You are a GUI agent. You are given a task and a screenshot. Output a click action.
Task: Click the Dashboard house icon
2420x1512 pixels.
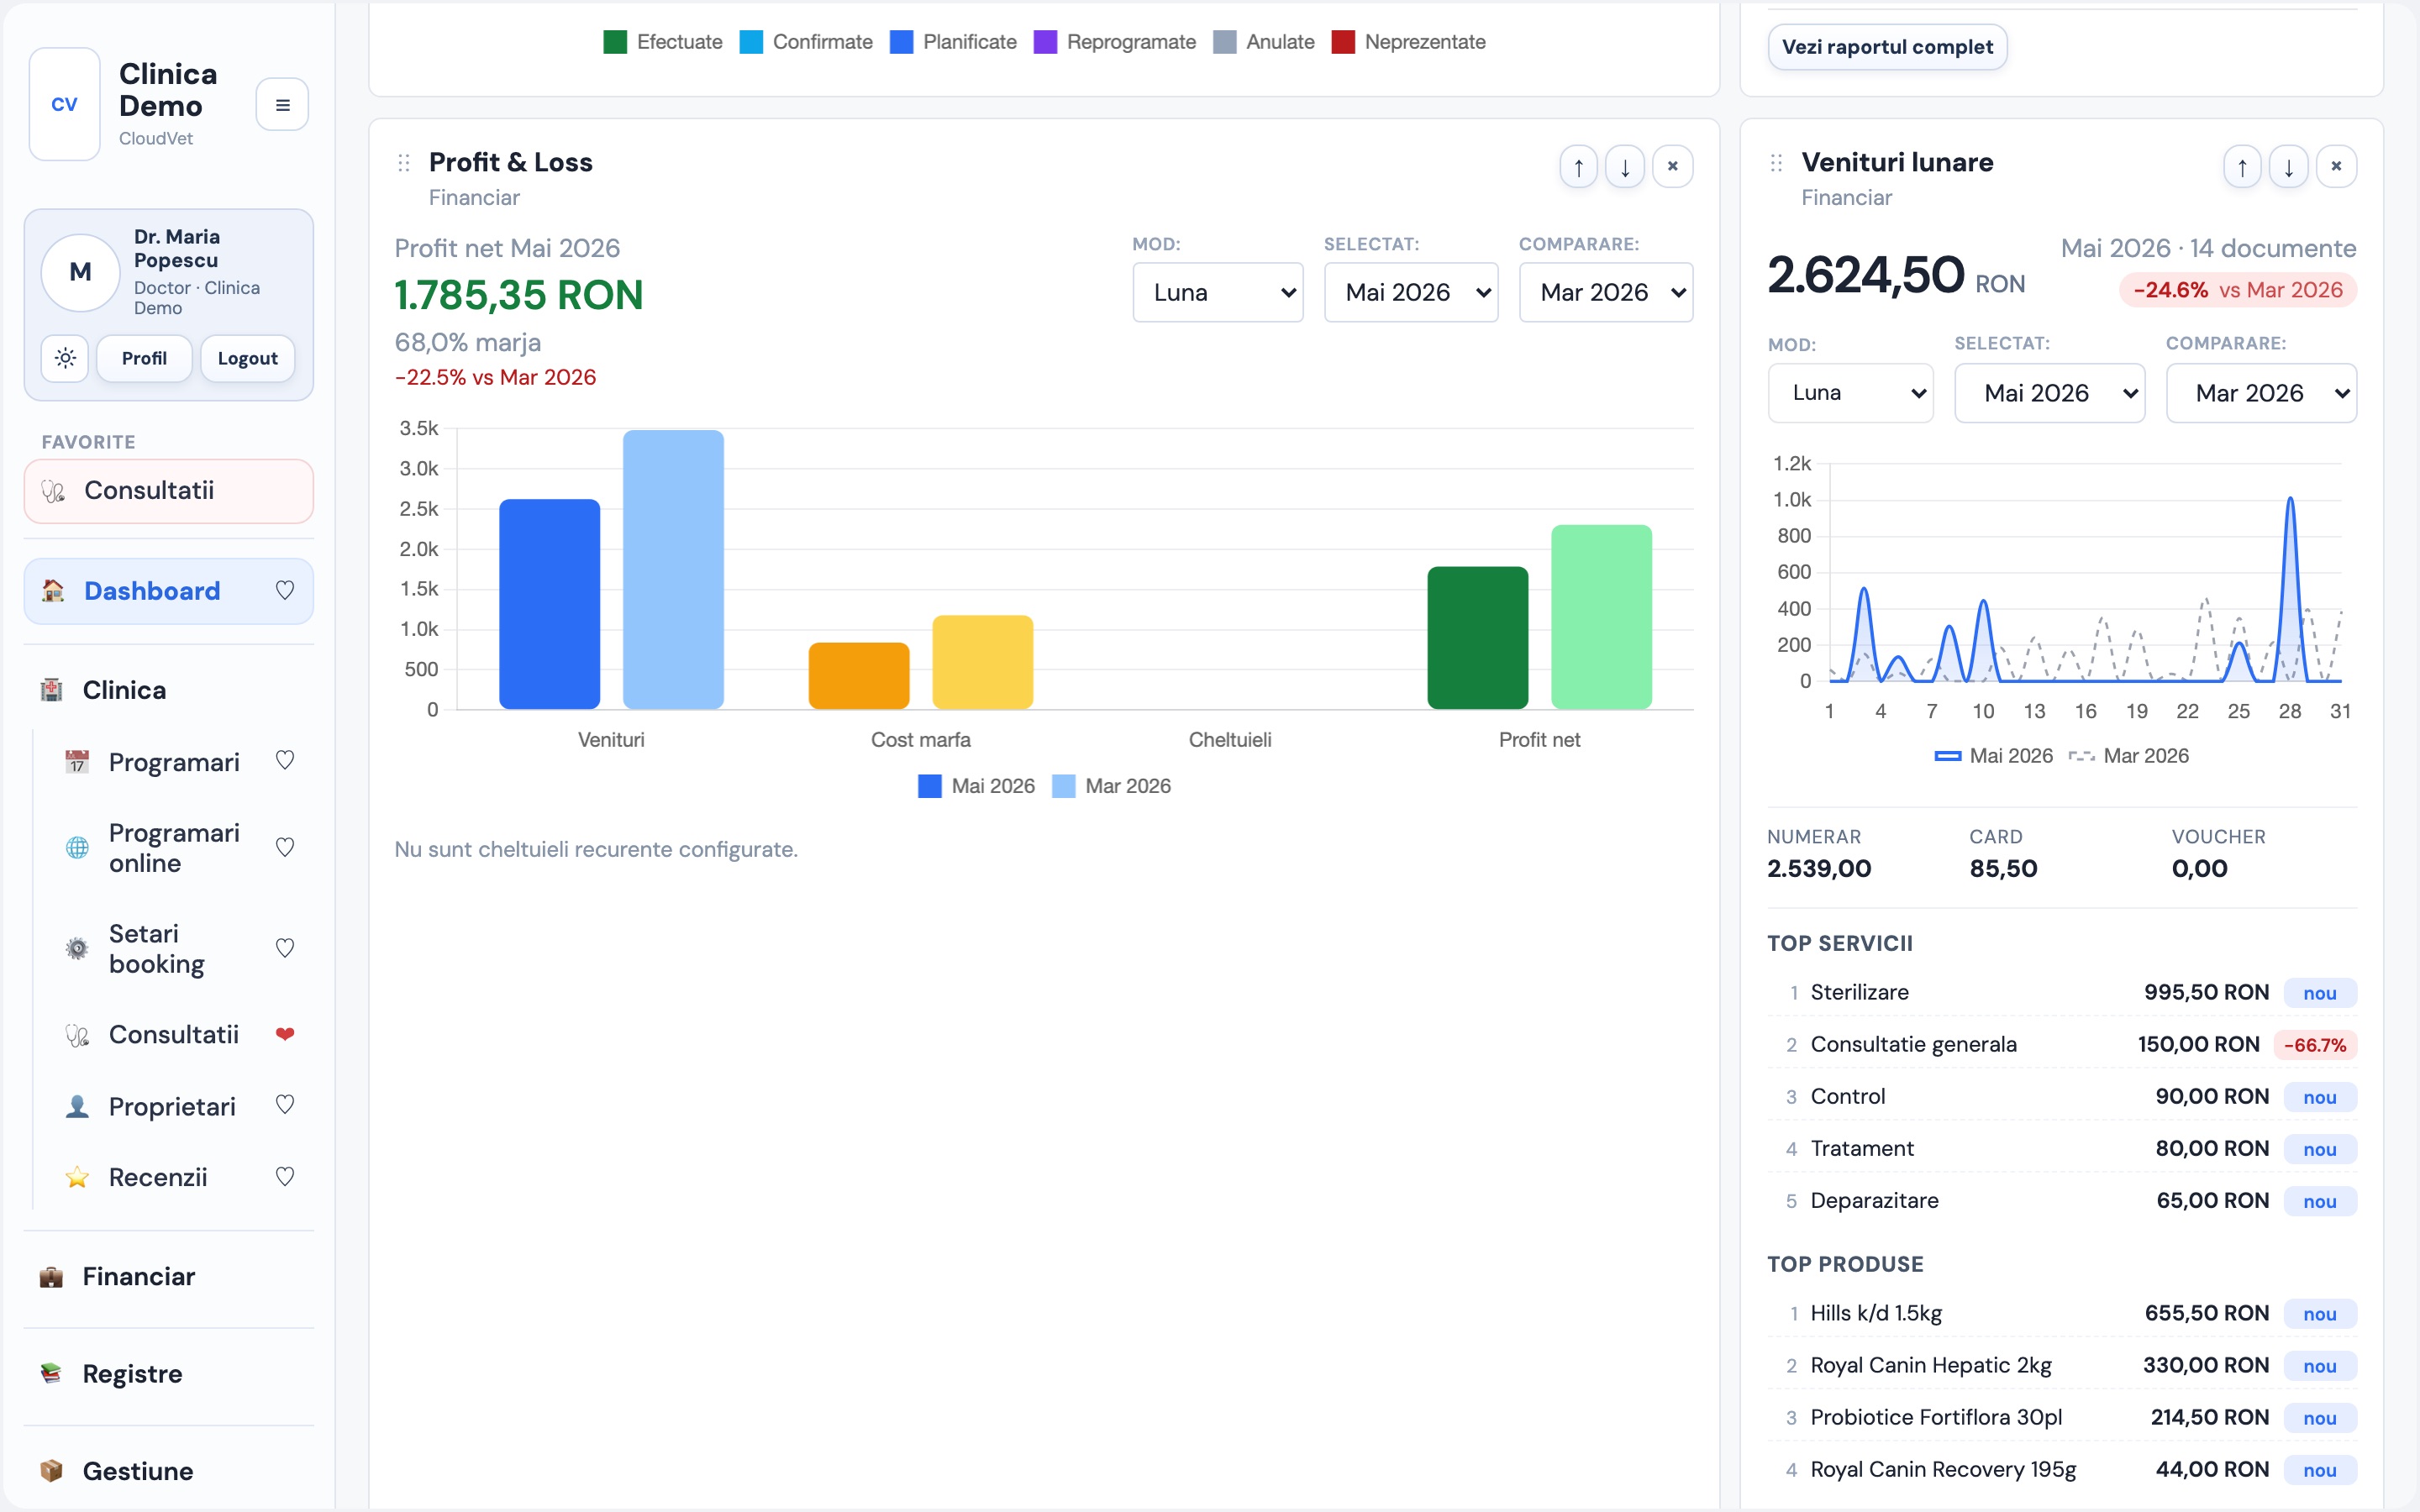(x=53, y=591)
